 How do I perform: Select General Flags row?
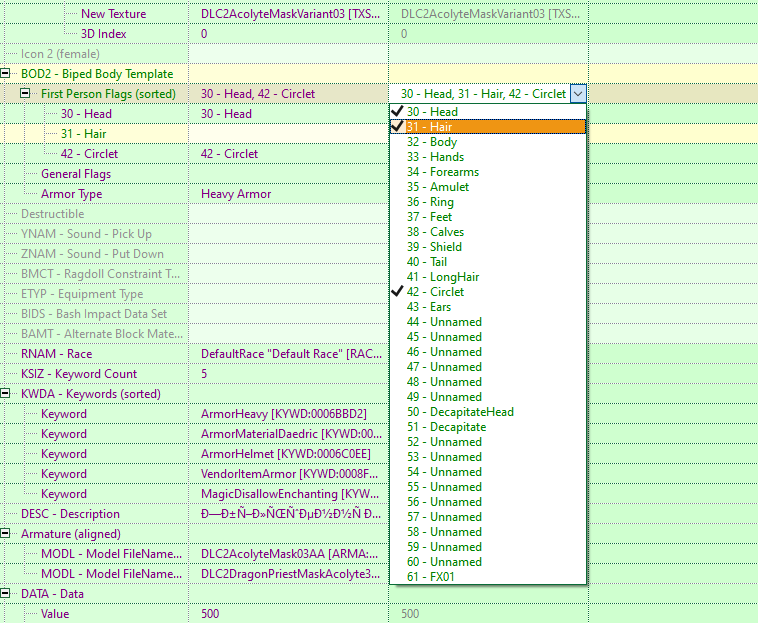[76, 174]
